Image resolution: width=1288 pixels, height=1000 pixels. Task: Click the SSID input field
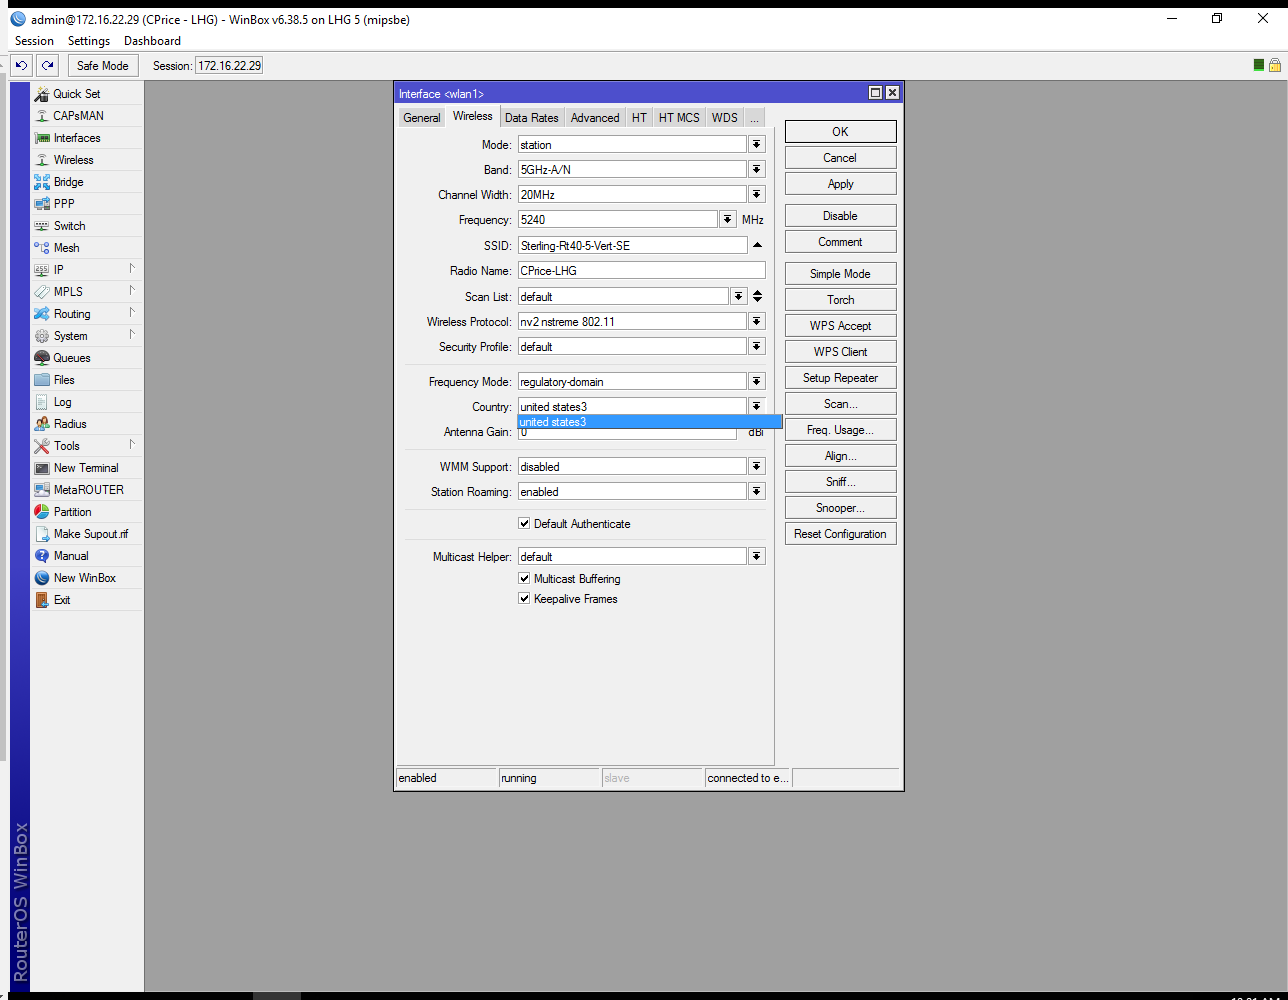point(632,246)
